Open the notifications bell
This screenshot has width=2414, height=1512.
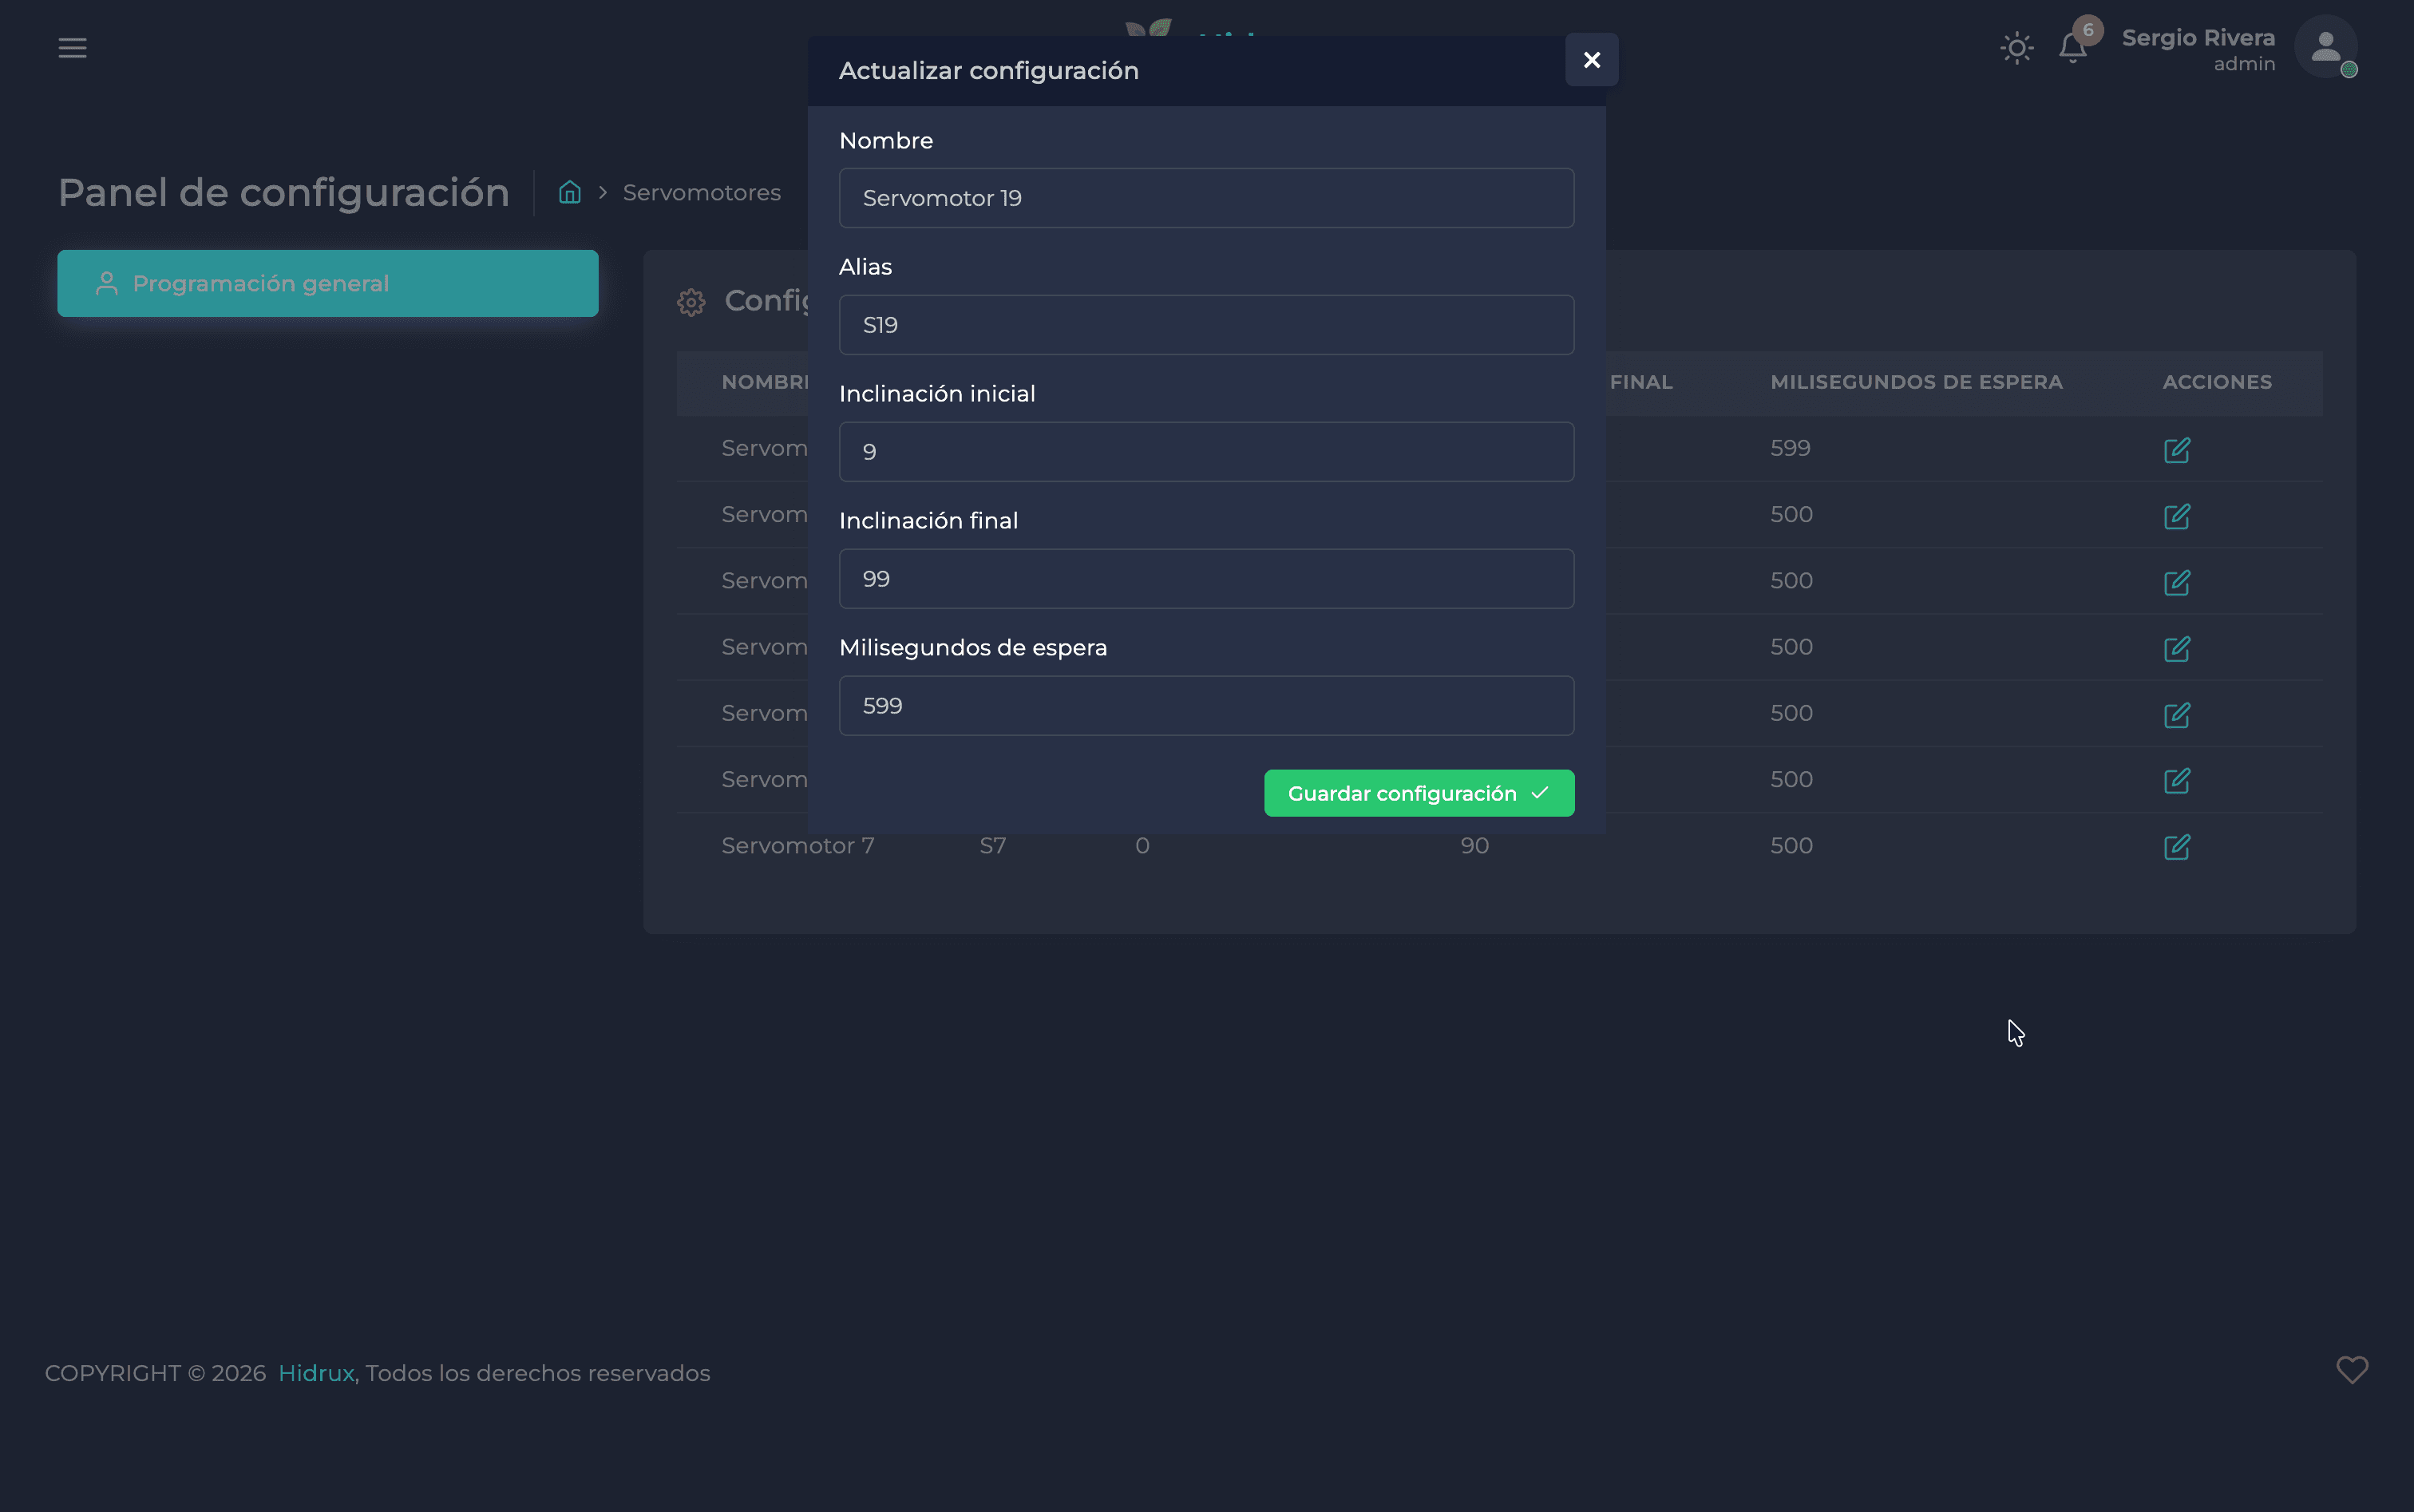tap(2072, 48)
